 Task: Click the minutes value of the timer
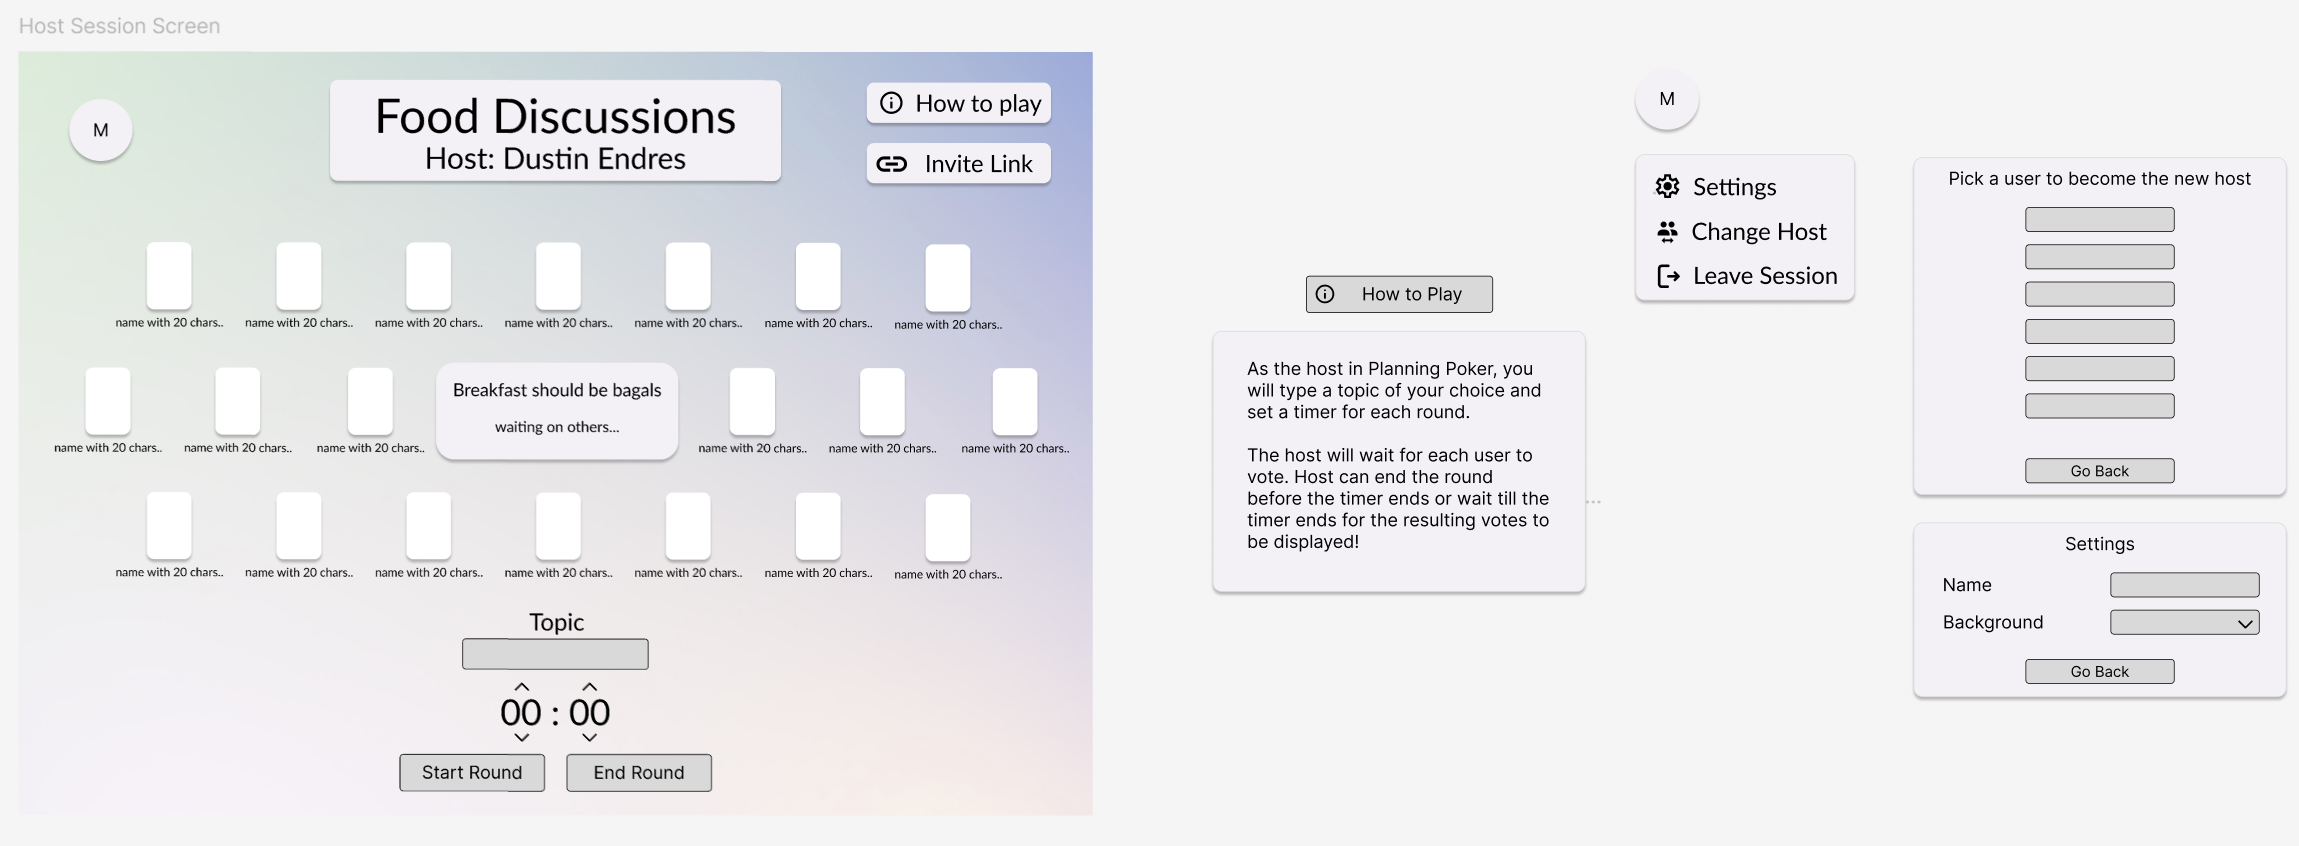pyautogui.click(x=521, y=713)
